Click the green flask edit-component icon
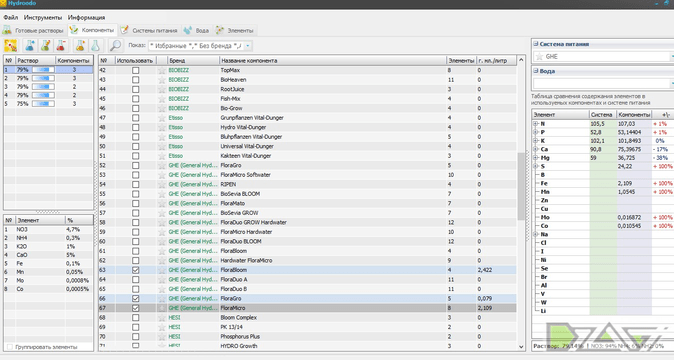This screenshot has height=360, width=674. pyautogui.click(x=45, y=45)
